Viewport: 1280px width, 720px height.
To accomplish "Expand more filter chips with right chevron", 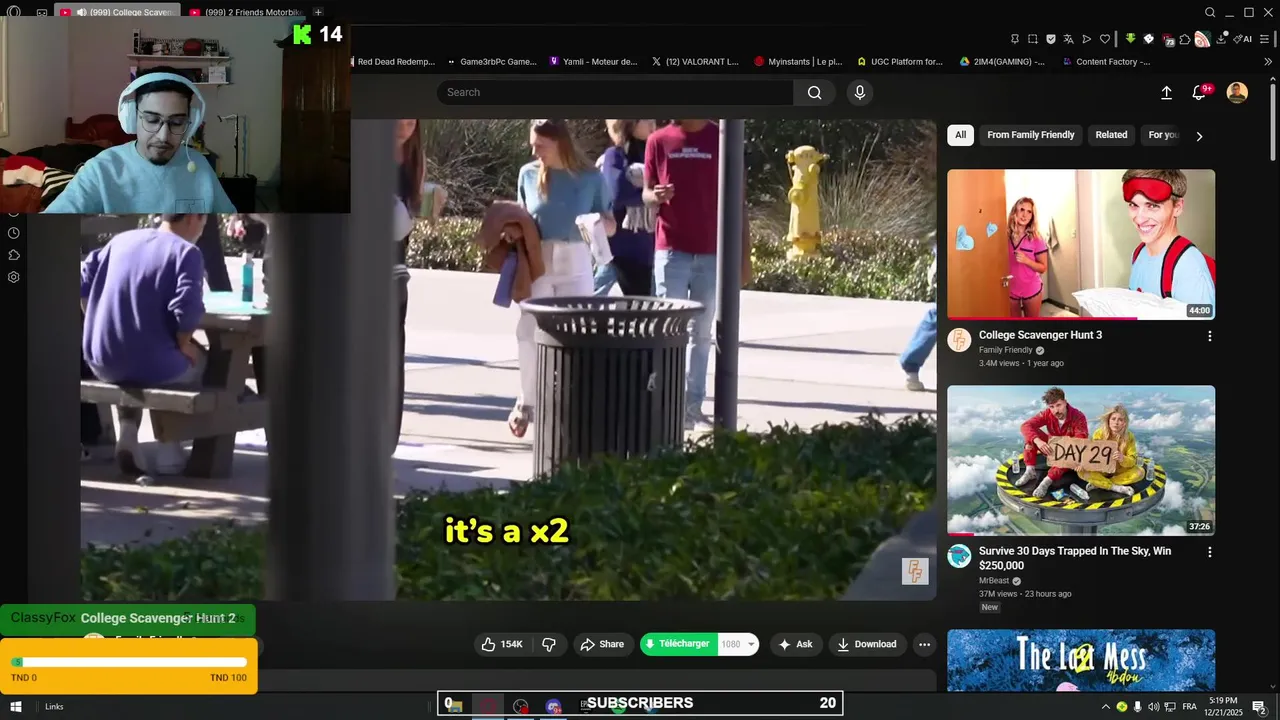I will (x=1199, y=136).
